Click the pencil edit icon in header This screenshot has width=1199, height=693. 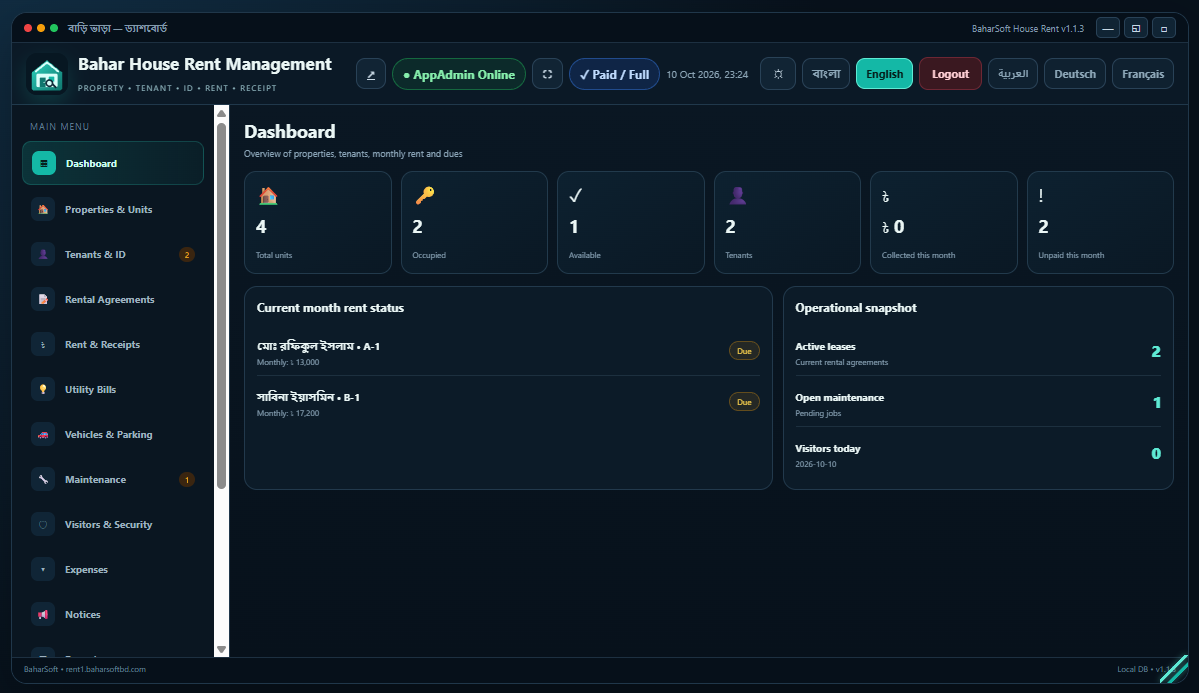point(371,74)
